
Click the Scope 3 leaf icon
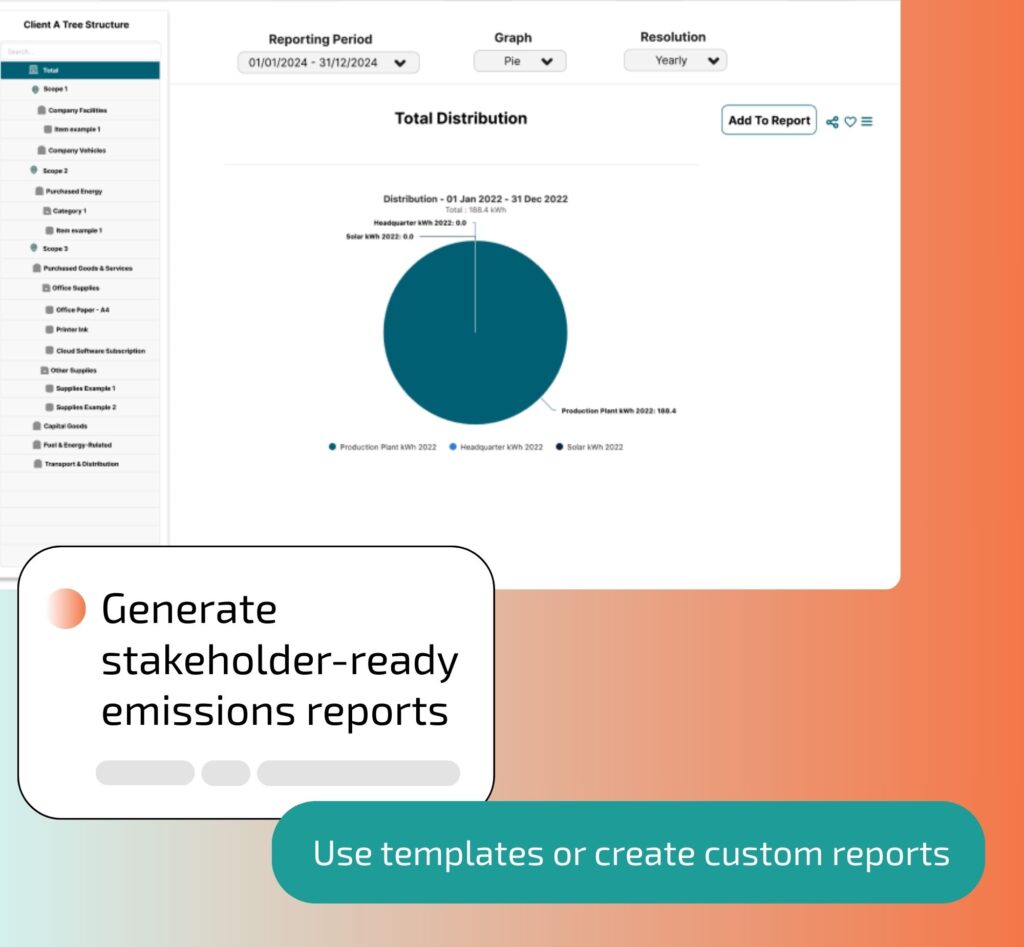[35, 248]
